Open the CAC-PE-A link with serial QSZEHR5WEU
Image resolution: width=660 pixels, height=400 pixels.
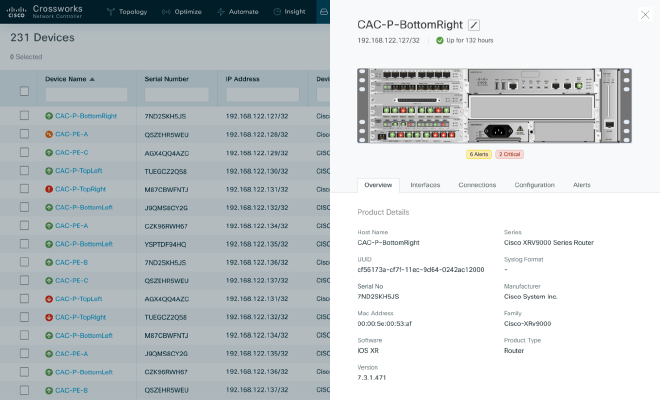[72, 134]
